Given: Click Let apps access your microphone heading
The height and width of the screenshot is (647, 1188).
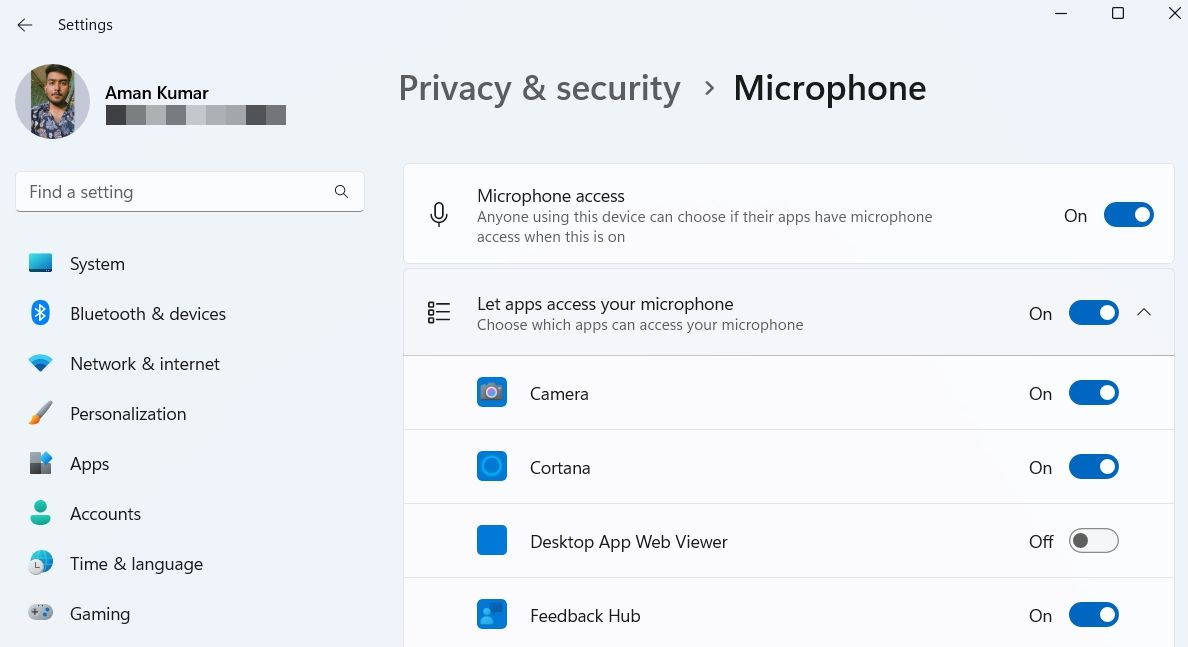Looking at the screenshot, I should (605, 304).
